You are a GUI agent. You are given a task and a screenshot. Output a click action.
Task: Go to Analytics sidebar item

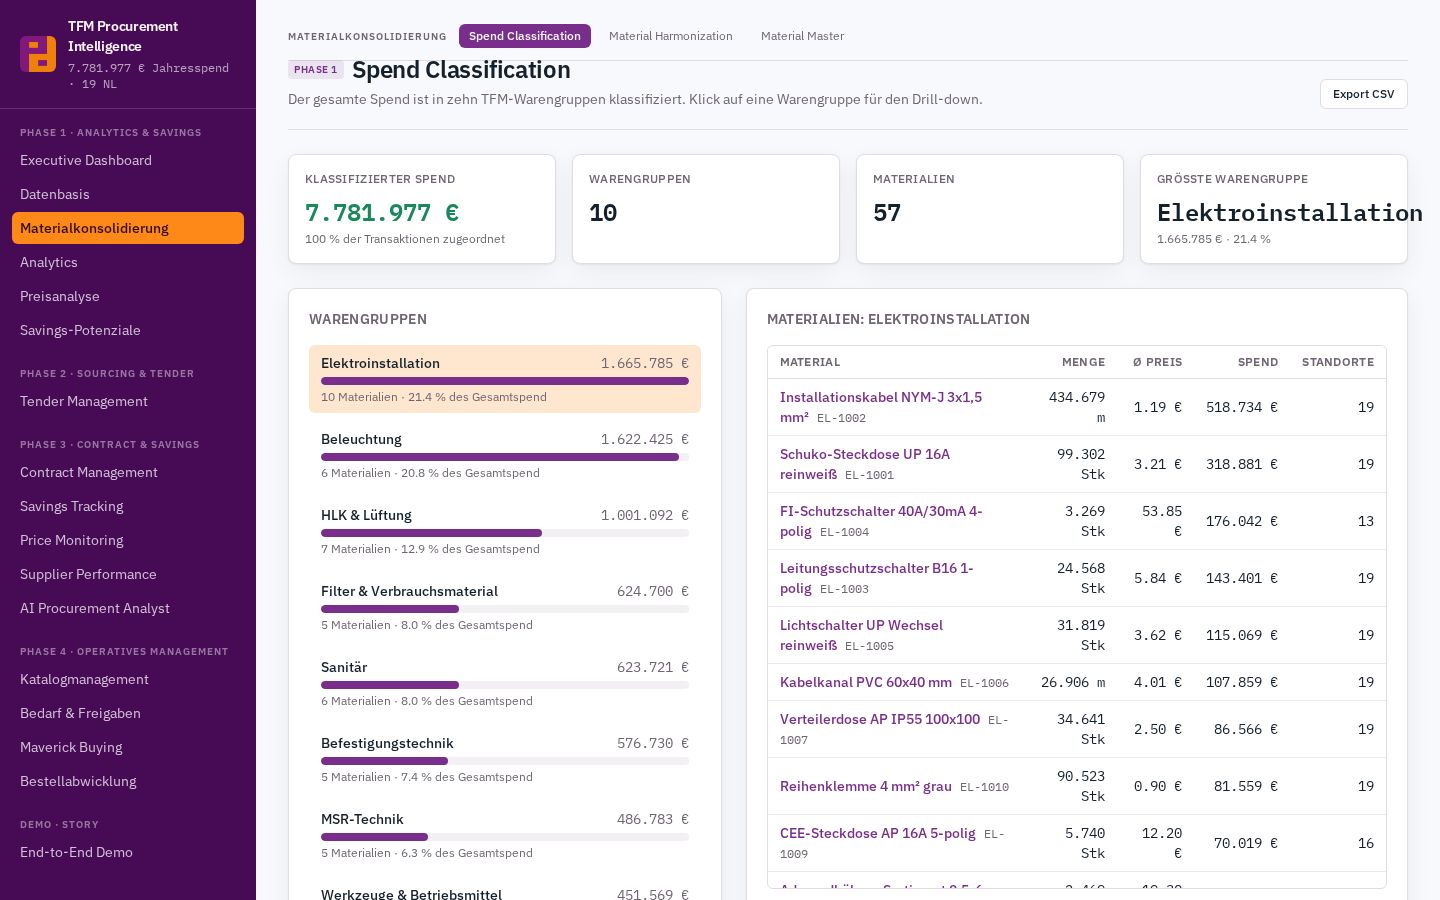(128, 262)
